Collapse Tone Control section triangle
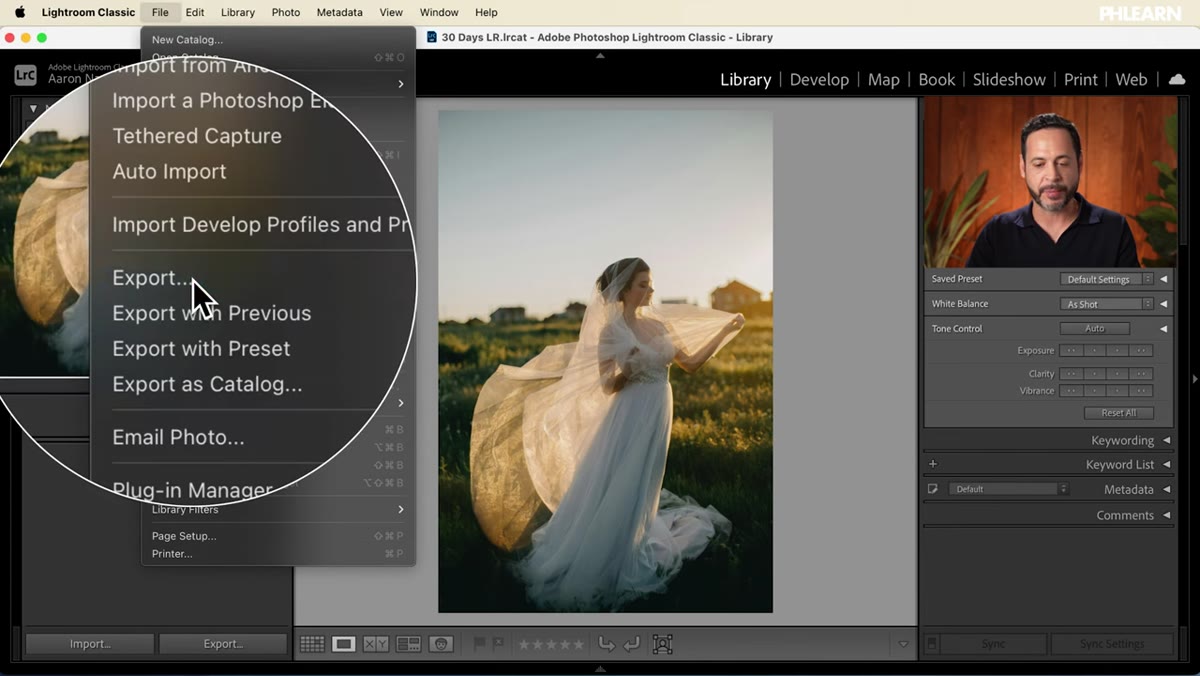This screenshot has height=676, width=1200. point(1163,328)
